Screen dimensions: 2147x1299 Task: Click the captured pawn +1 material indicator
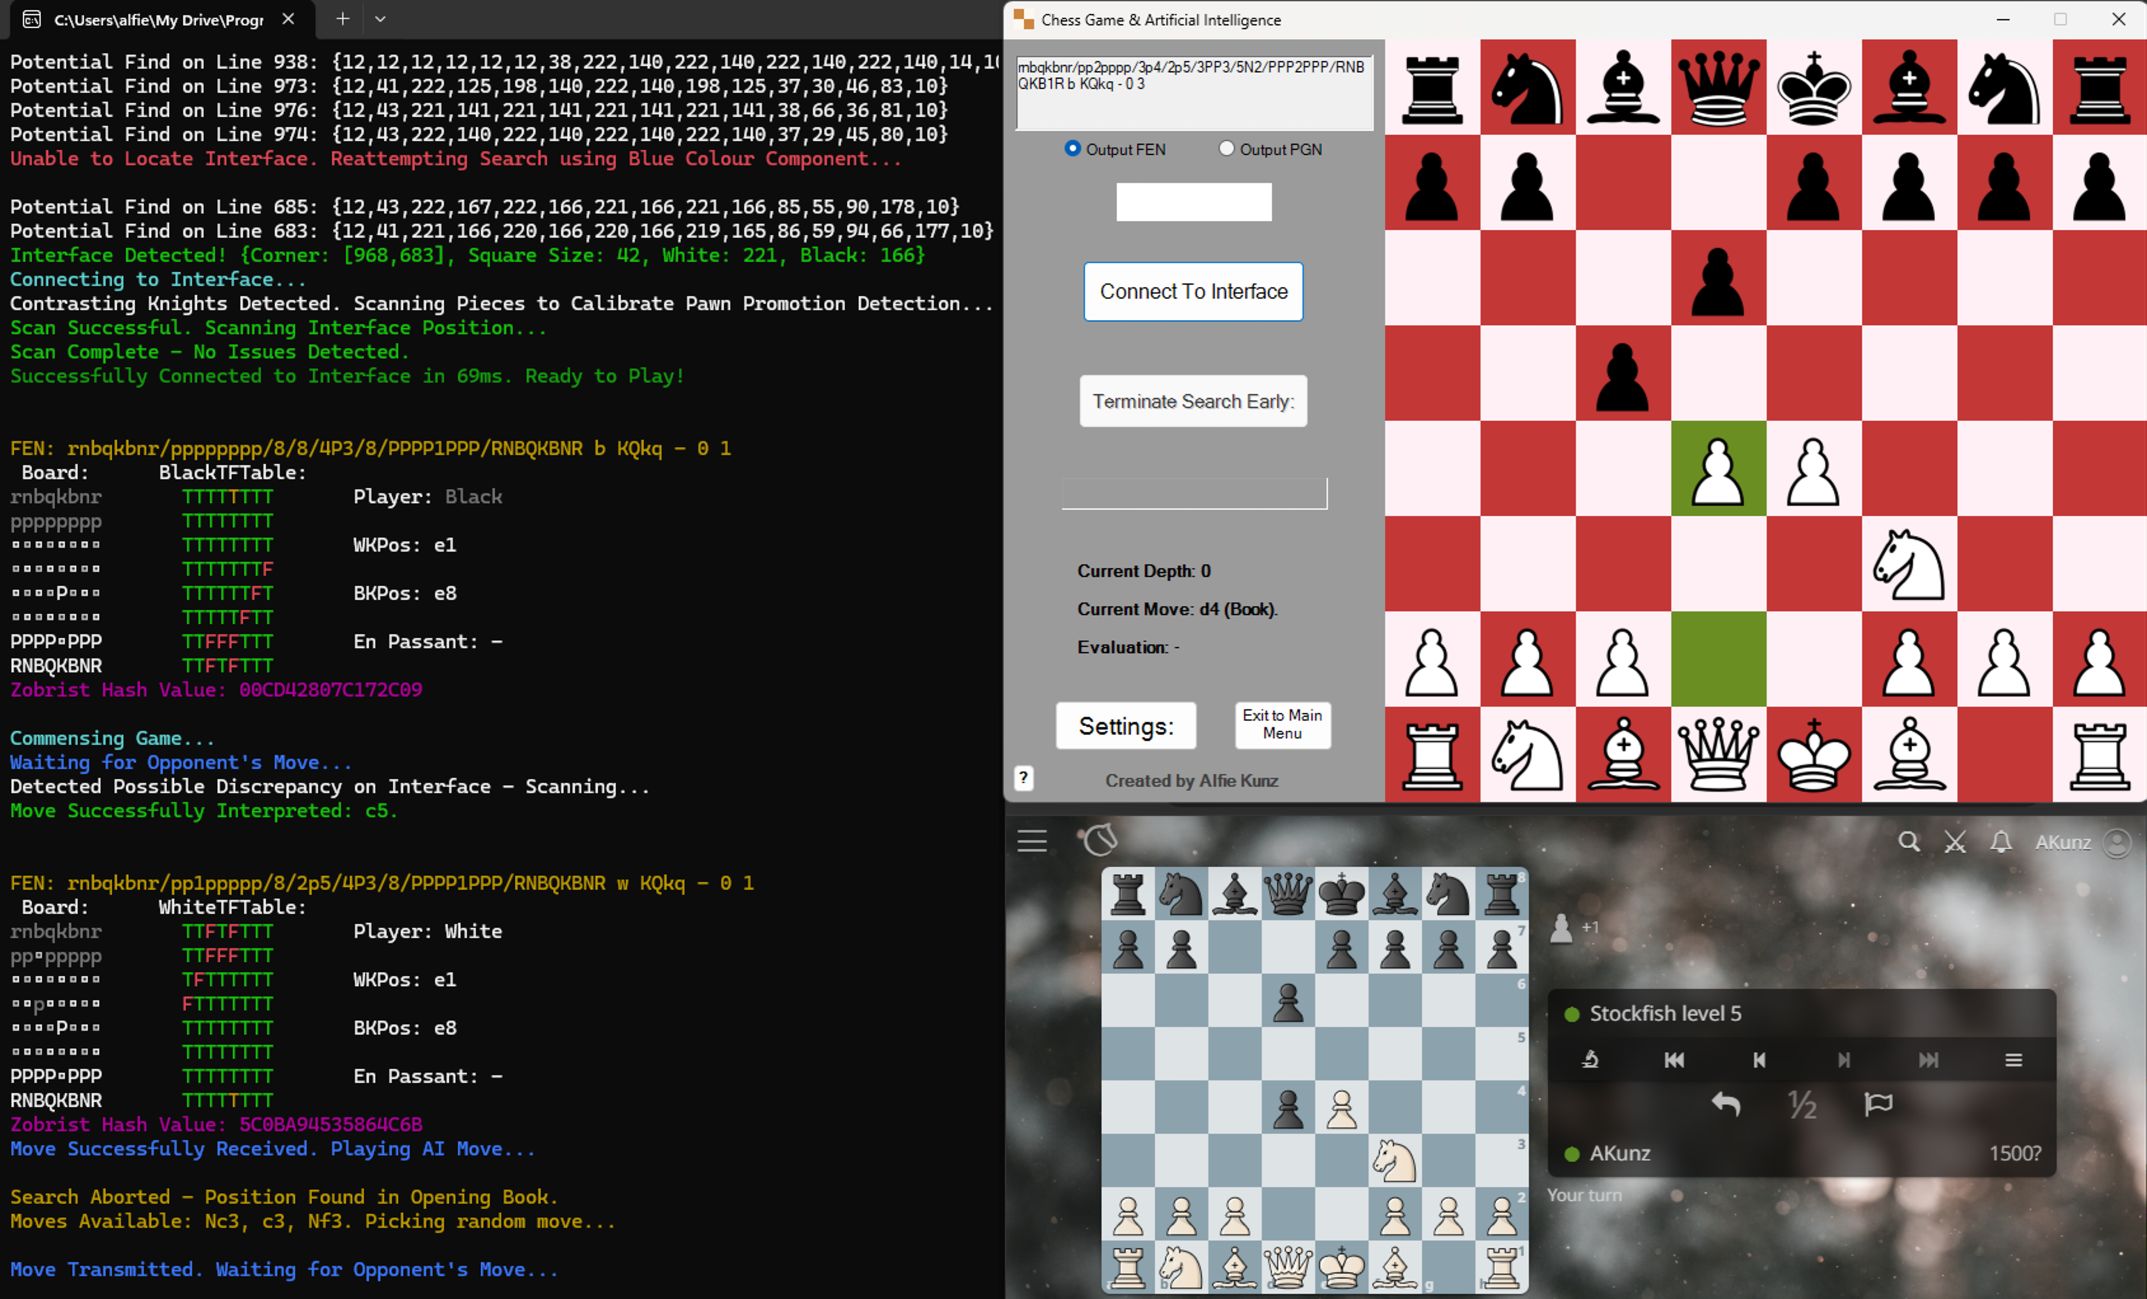click(x=1574, y=928)
